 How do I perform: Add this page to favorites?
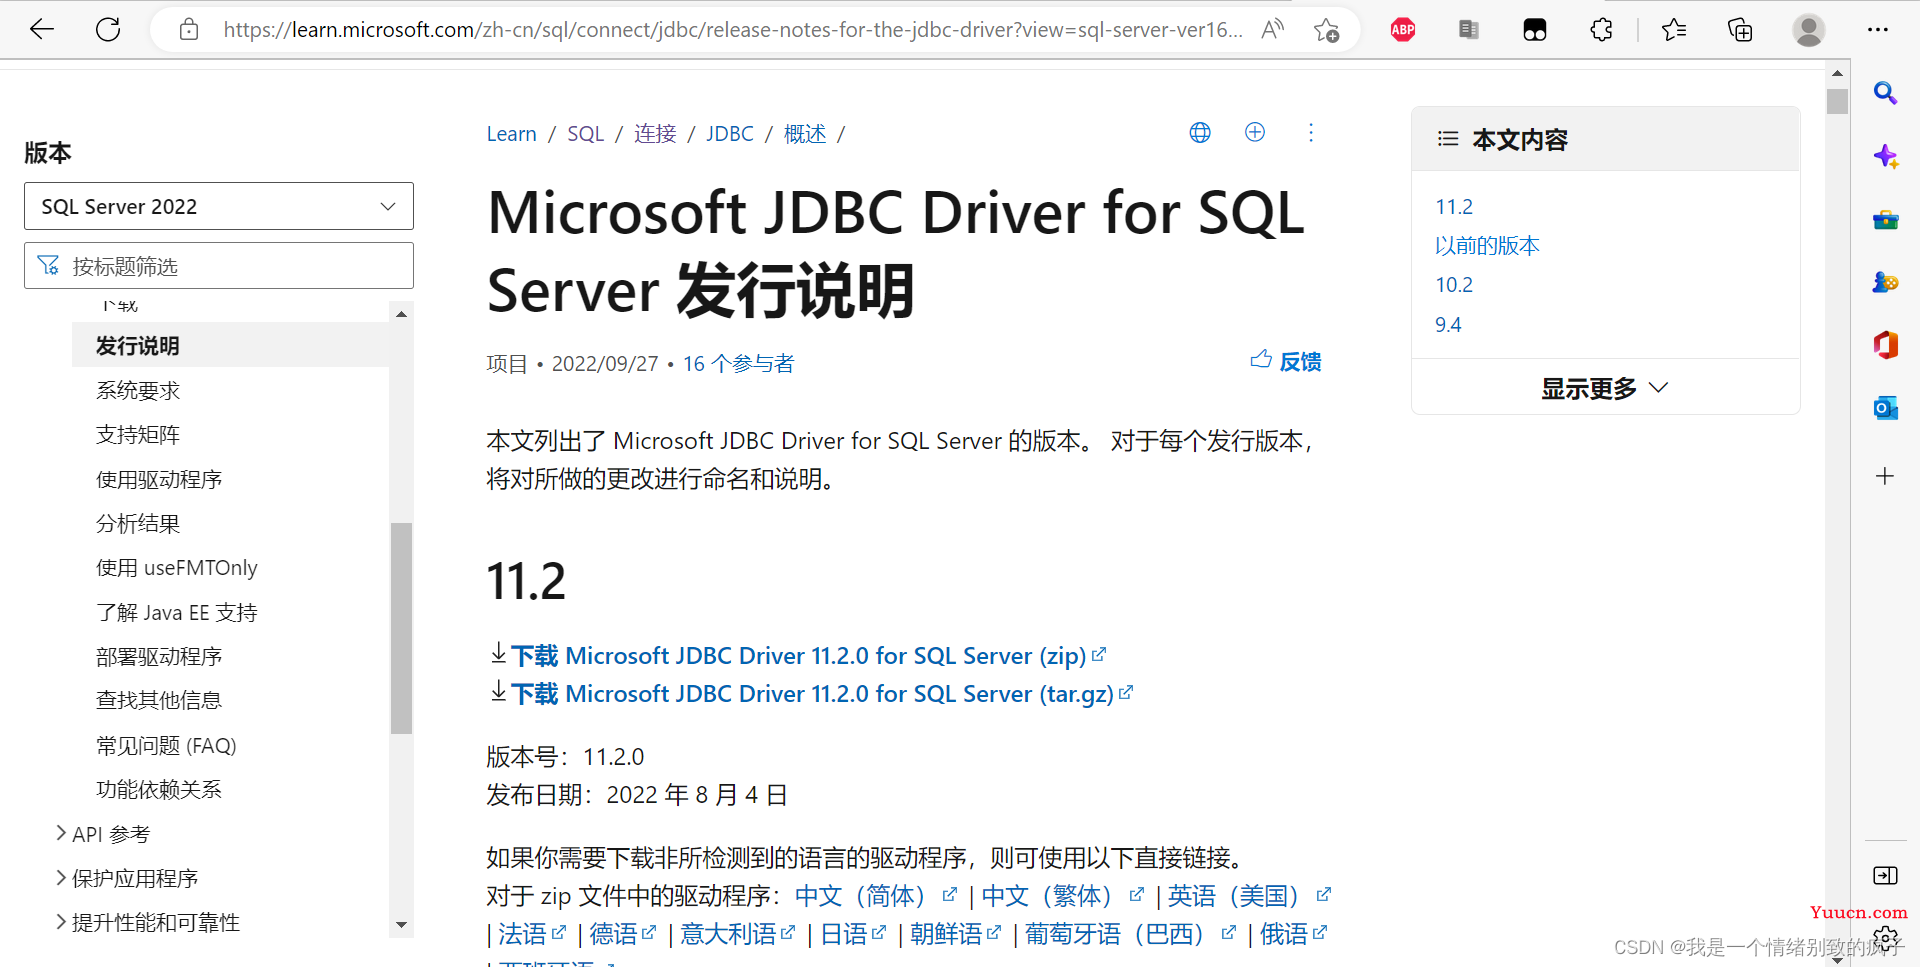[1327, 30]
